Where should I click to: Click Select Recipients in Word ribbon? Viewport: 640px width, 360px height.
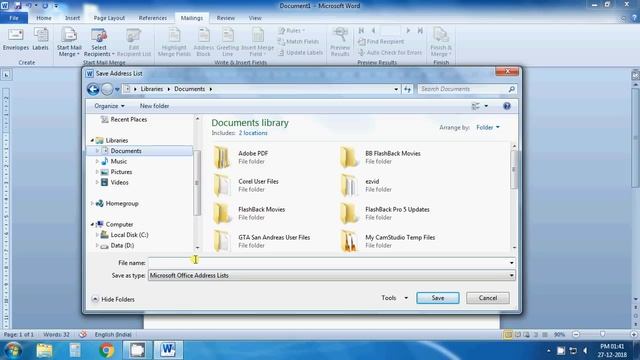click(x=99, y=42)
